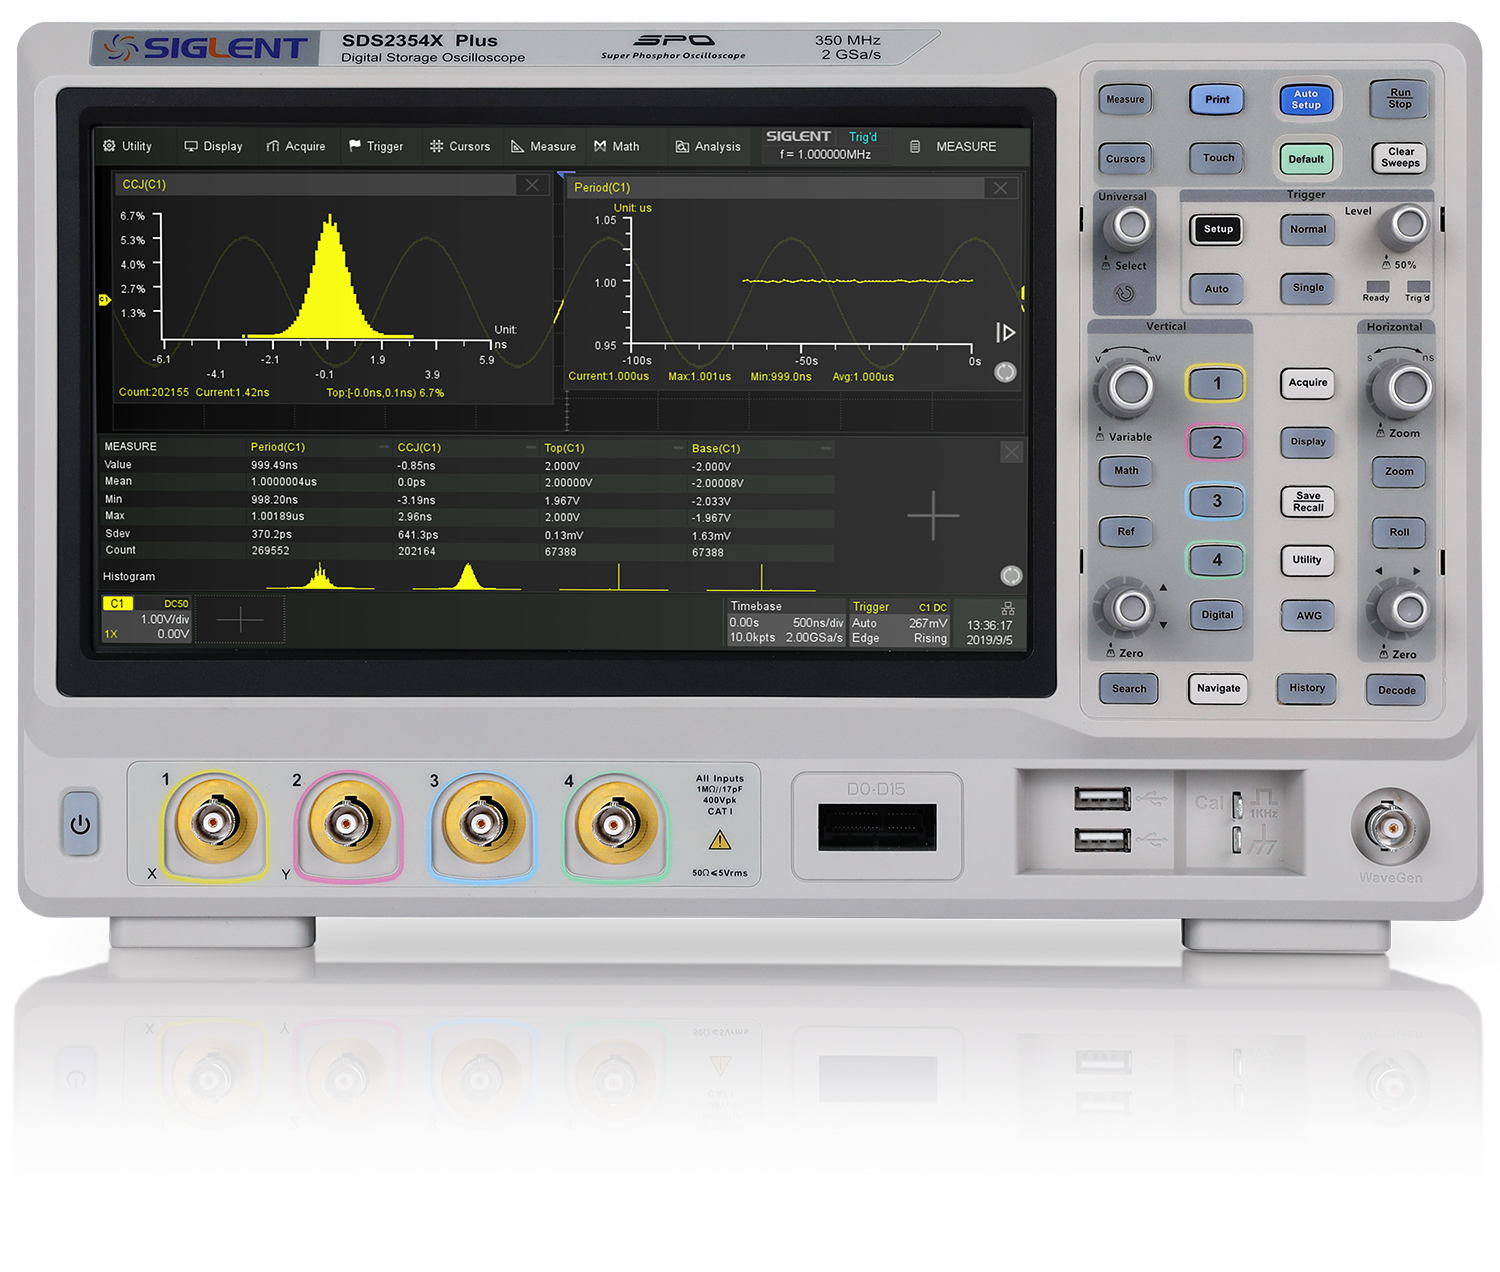Open the Math menu in toolbar
Viewport: 1500px width, 1272px height.
(x=617, y=146)
